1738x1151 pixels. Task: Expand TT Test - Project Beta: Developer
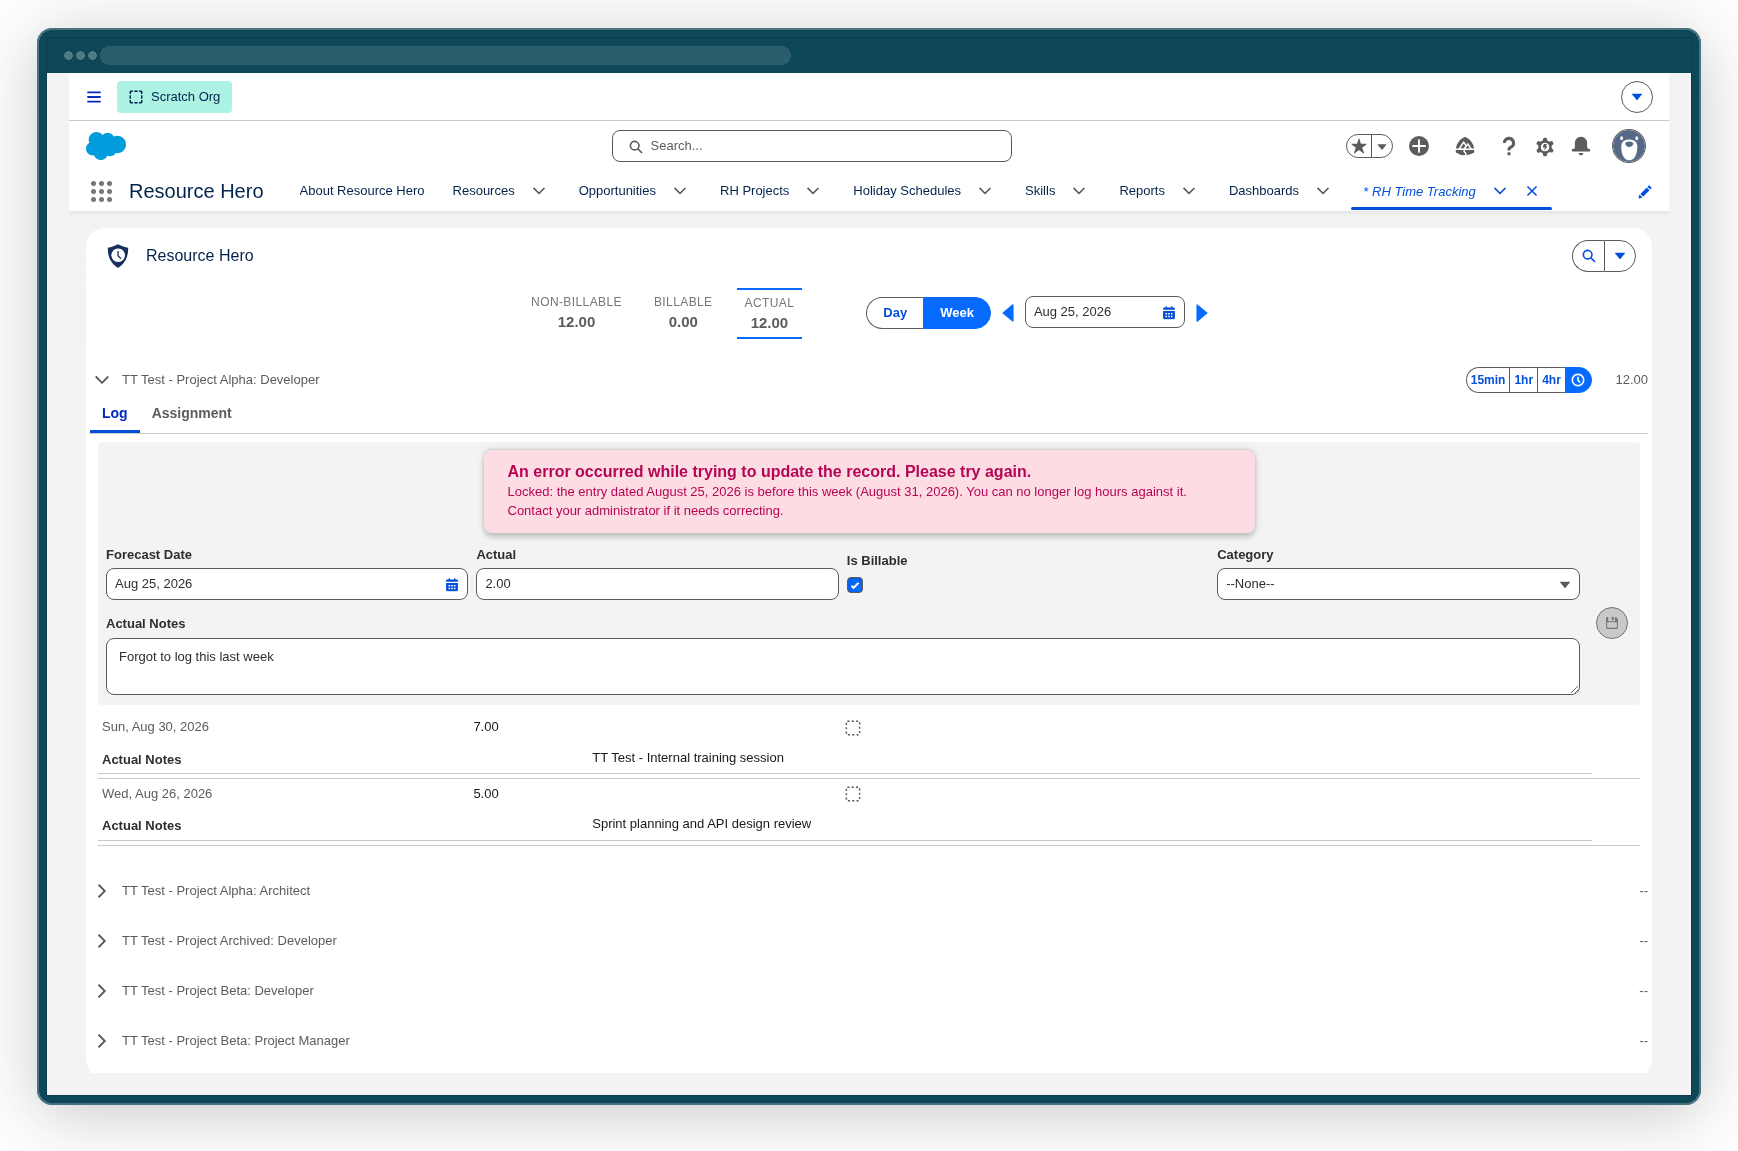pyautogui.click(x=102, y=991)
